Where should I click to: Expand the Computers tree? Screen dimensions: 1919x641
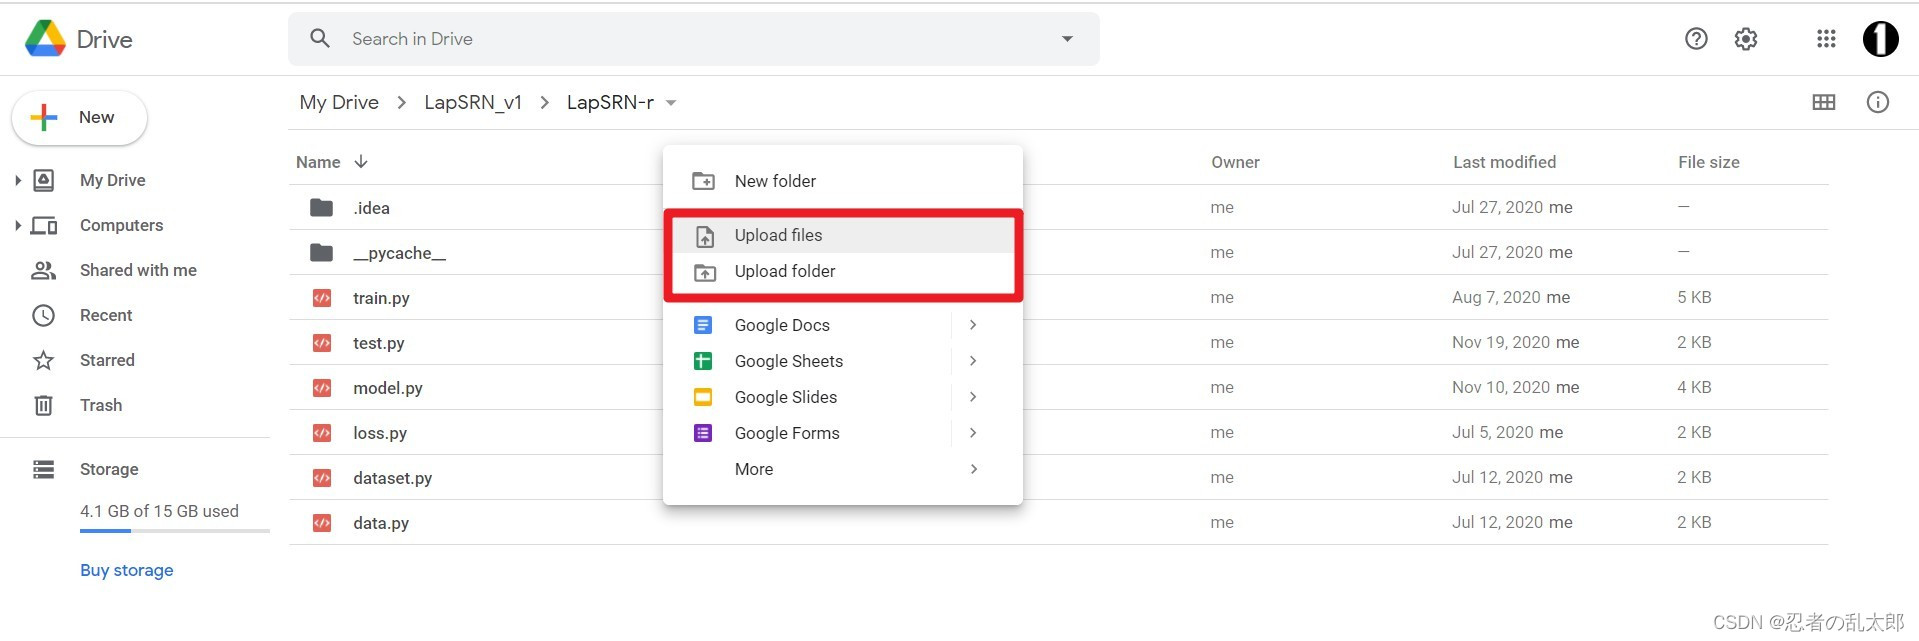pyautogui.click(x=17, y=225)
